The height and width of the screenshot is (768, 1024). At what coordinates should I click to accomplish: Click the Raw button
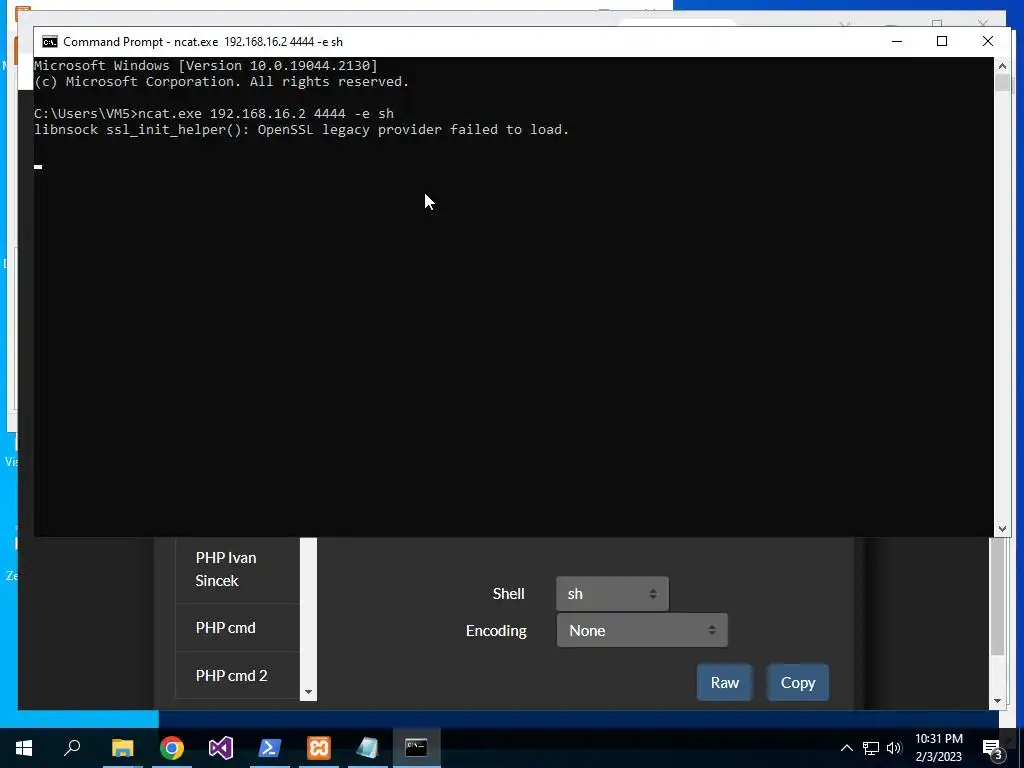[724, 682]
